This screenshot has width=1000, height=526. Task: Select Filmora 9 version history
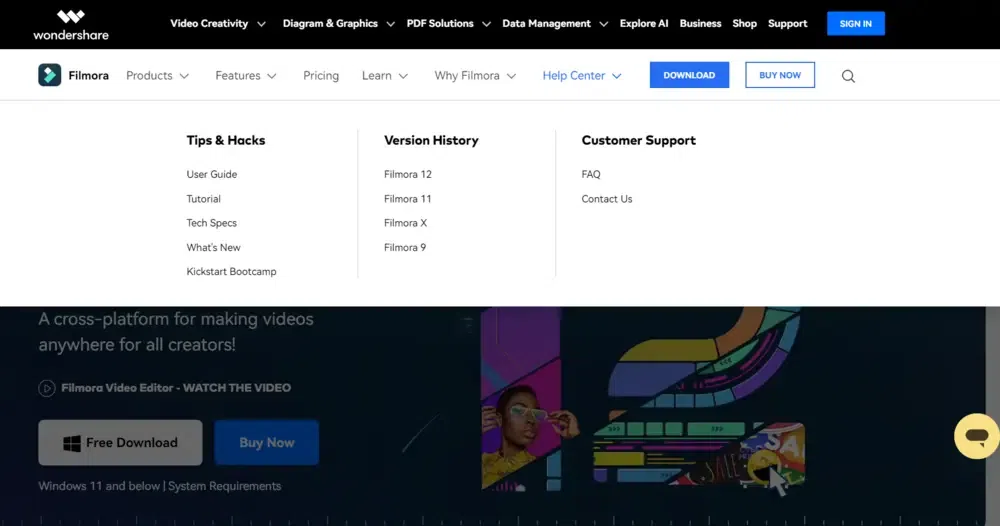click(405, 247)
